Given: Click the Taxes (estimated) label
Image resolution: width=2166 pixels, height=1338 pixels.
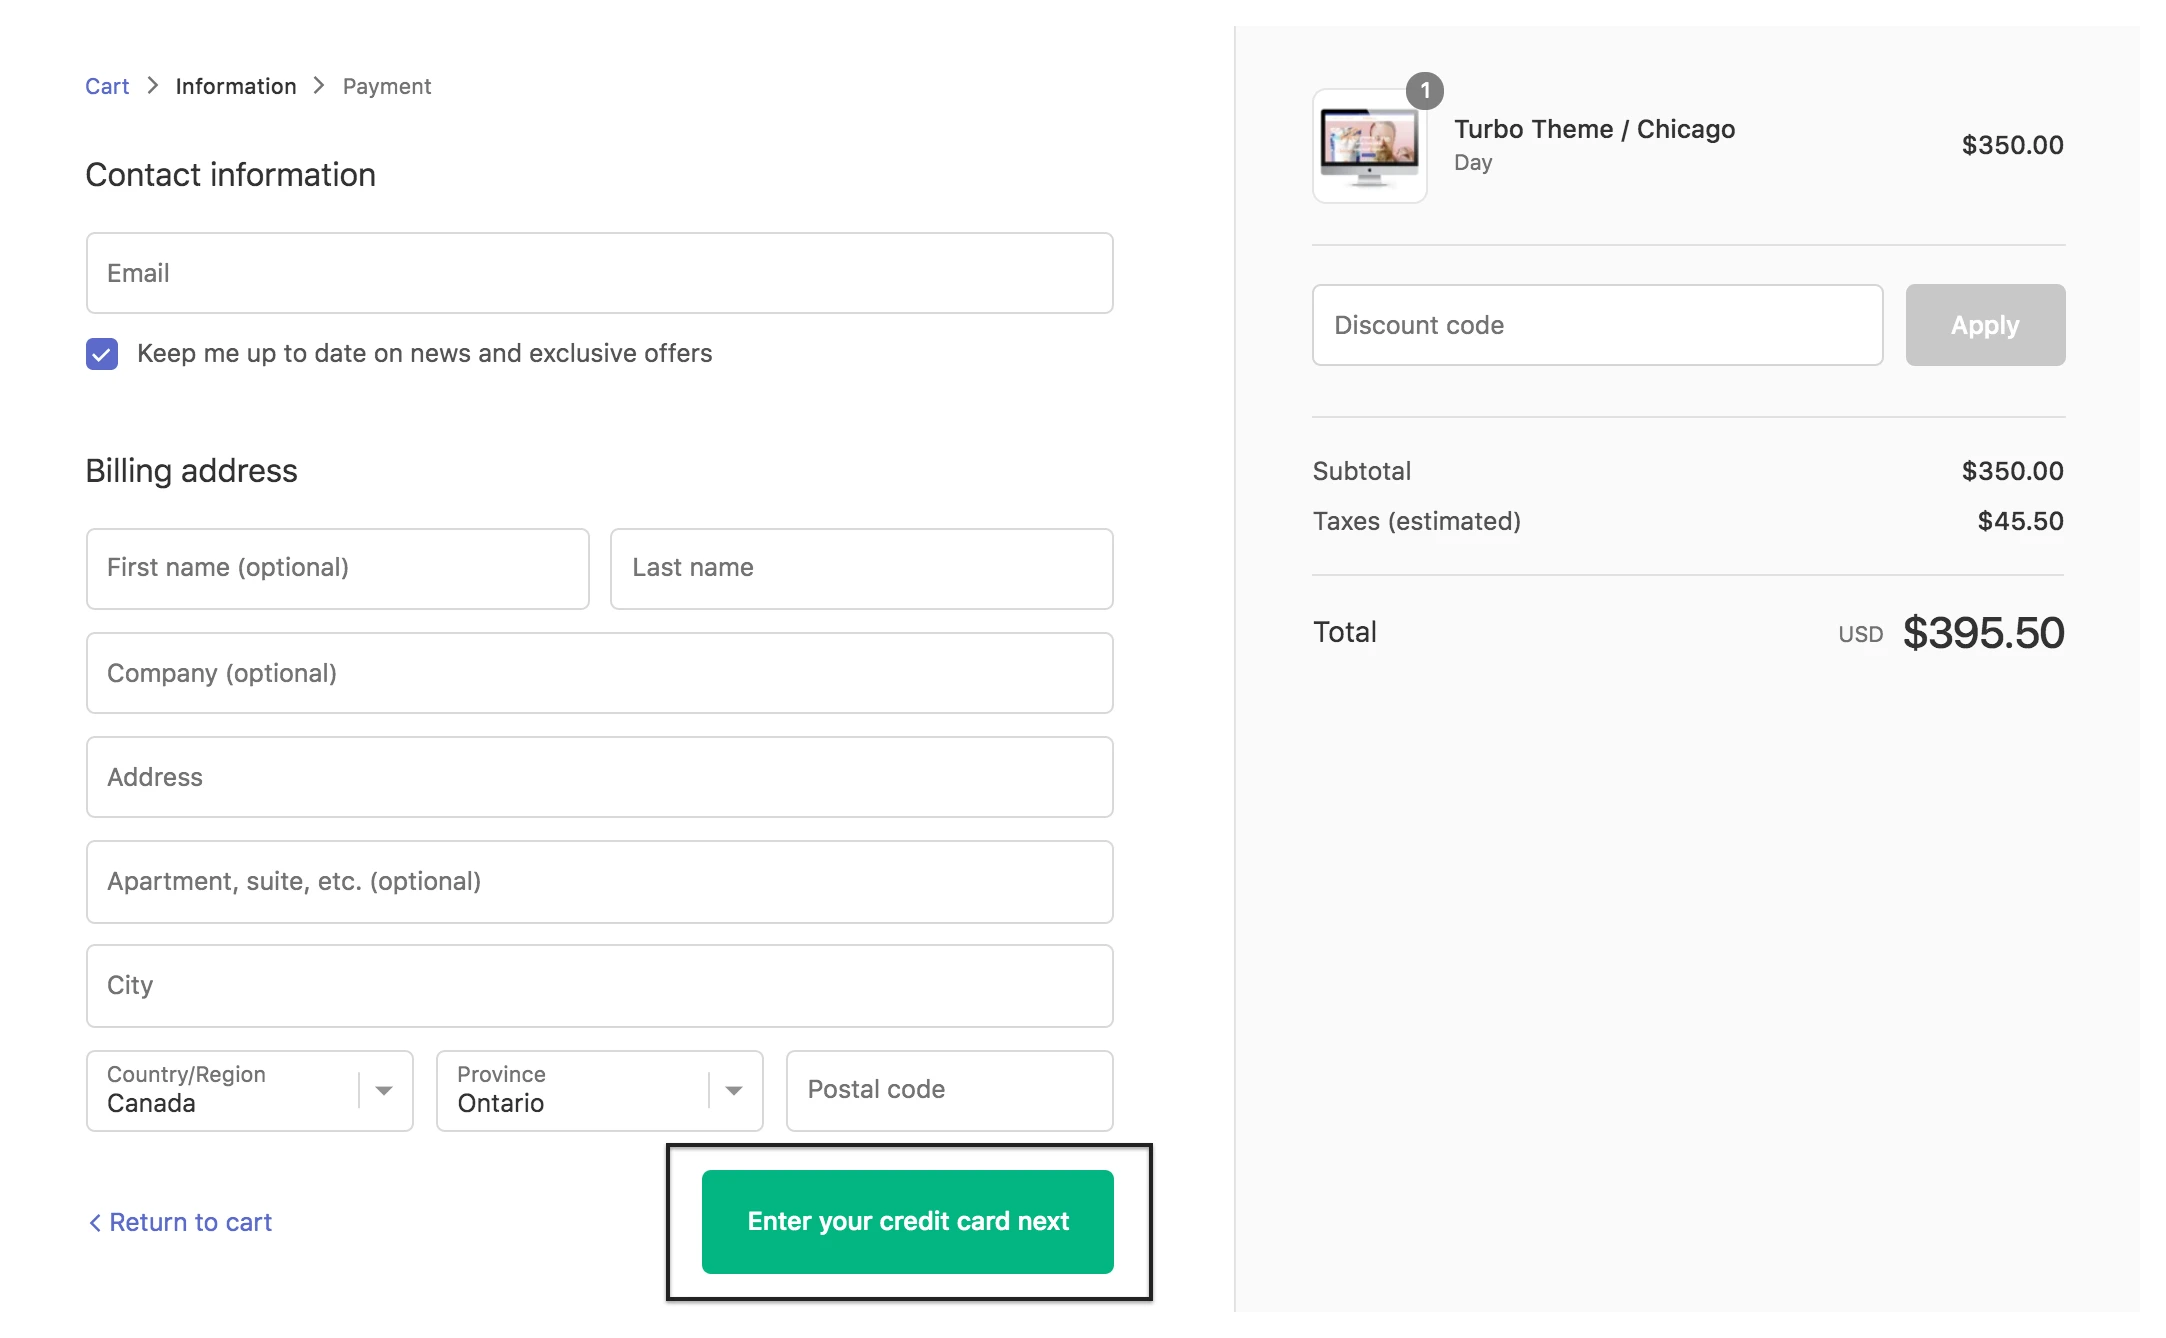Looking at the screenshot, I should pyautogui.click(x=1416, y=521).
